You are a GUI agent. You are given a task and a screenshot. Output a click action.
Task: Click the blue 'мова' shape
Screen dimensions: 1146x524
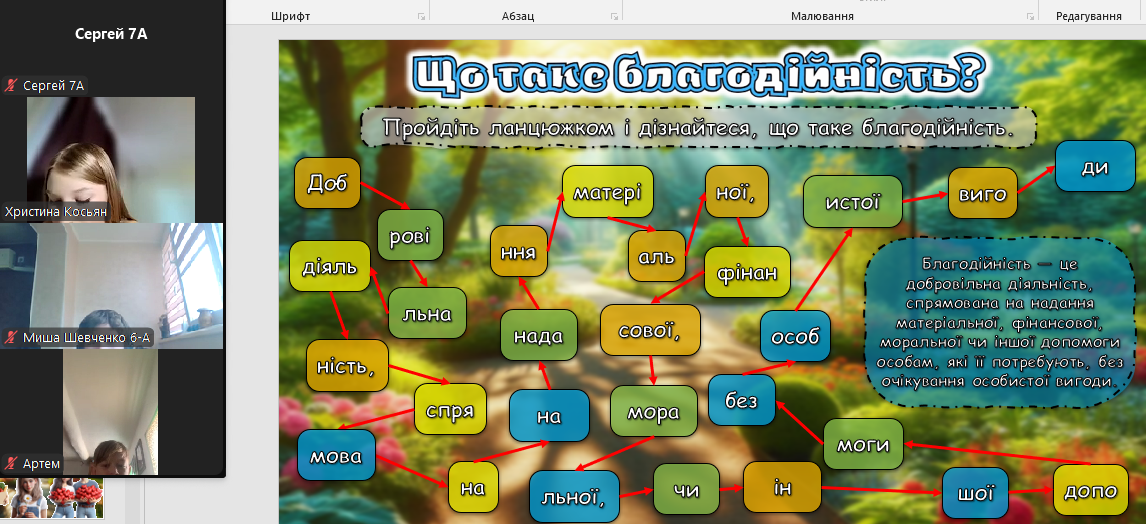pos(336,455)
